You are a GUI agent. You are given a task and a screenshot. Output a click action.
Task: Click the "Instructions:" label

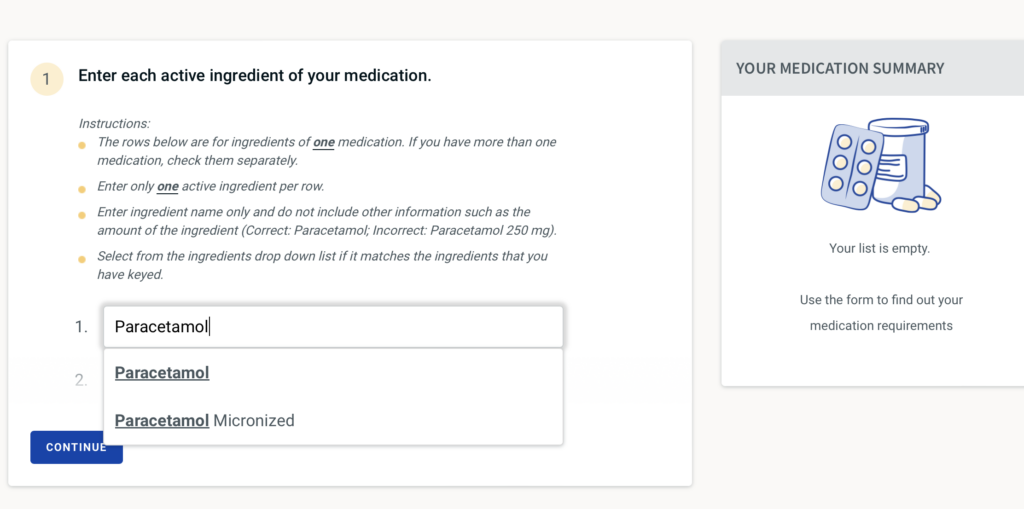114,124
